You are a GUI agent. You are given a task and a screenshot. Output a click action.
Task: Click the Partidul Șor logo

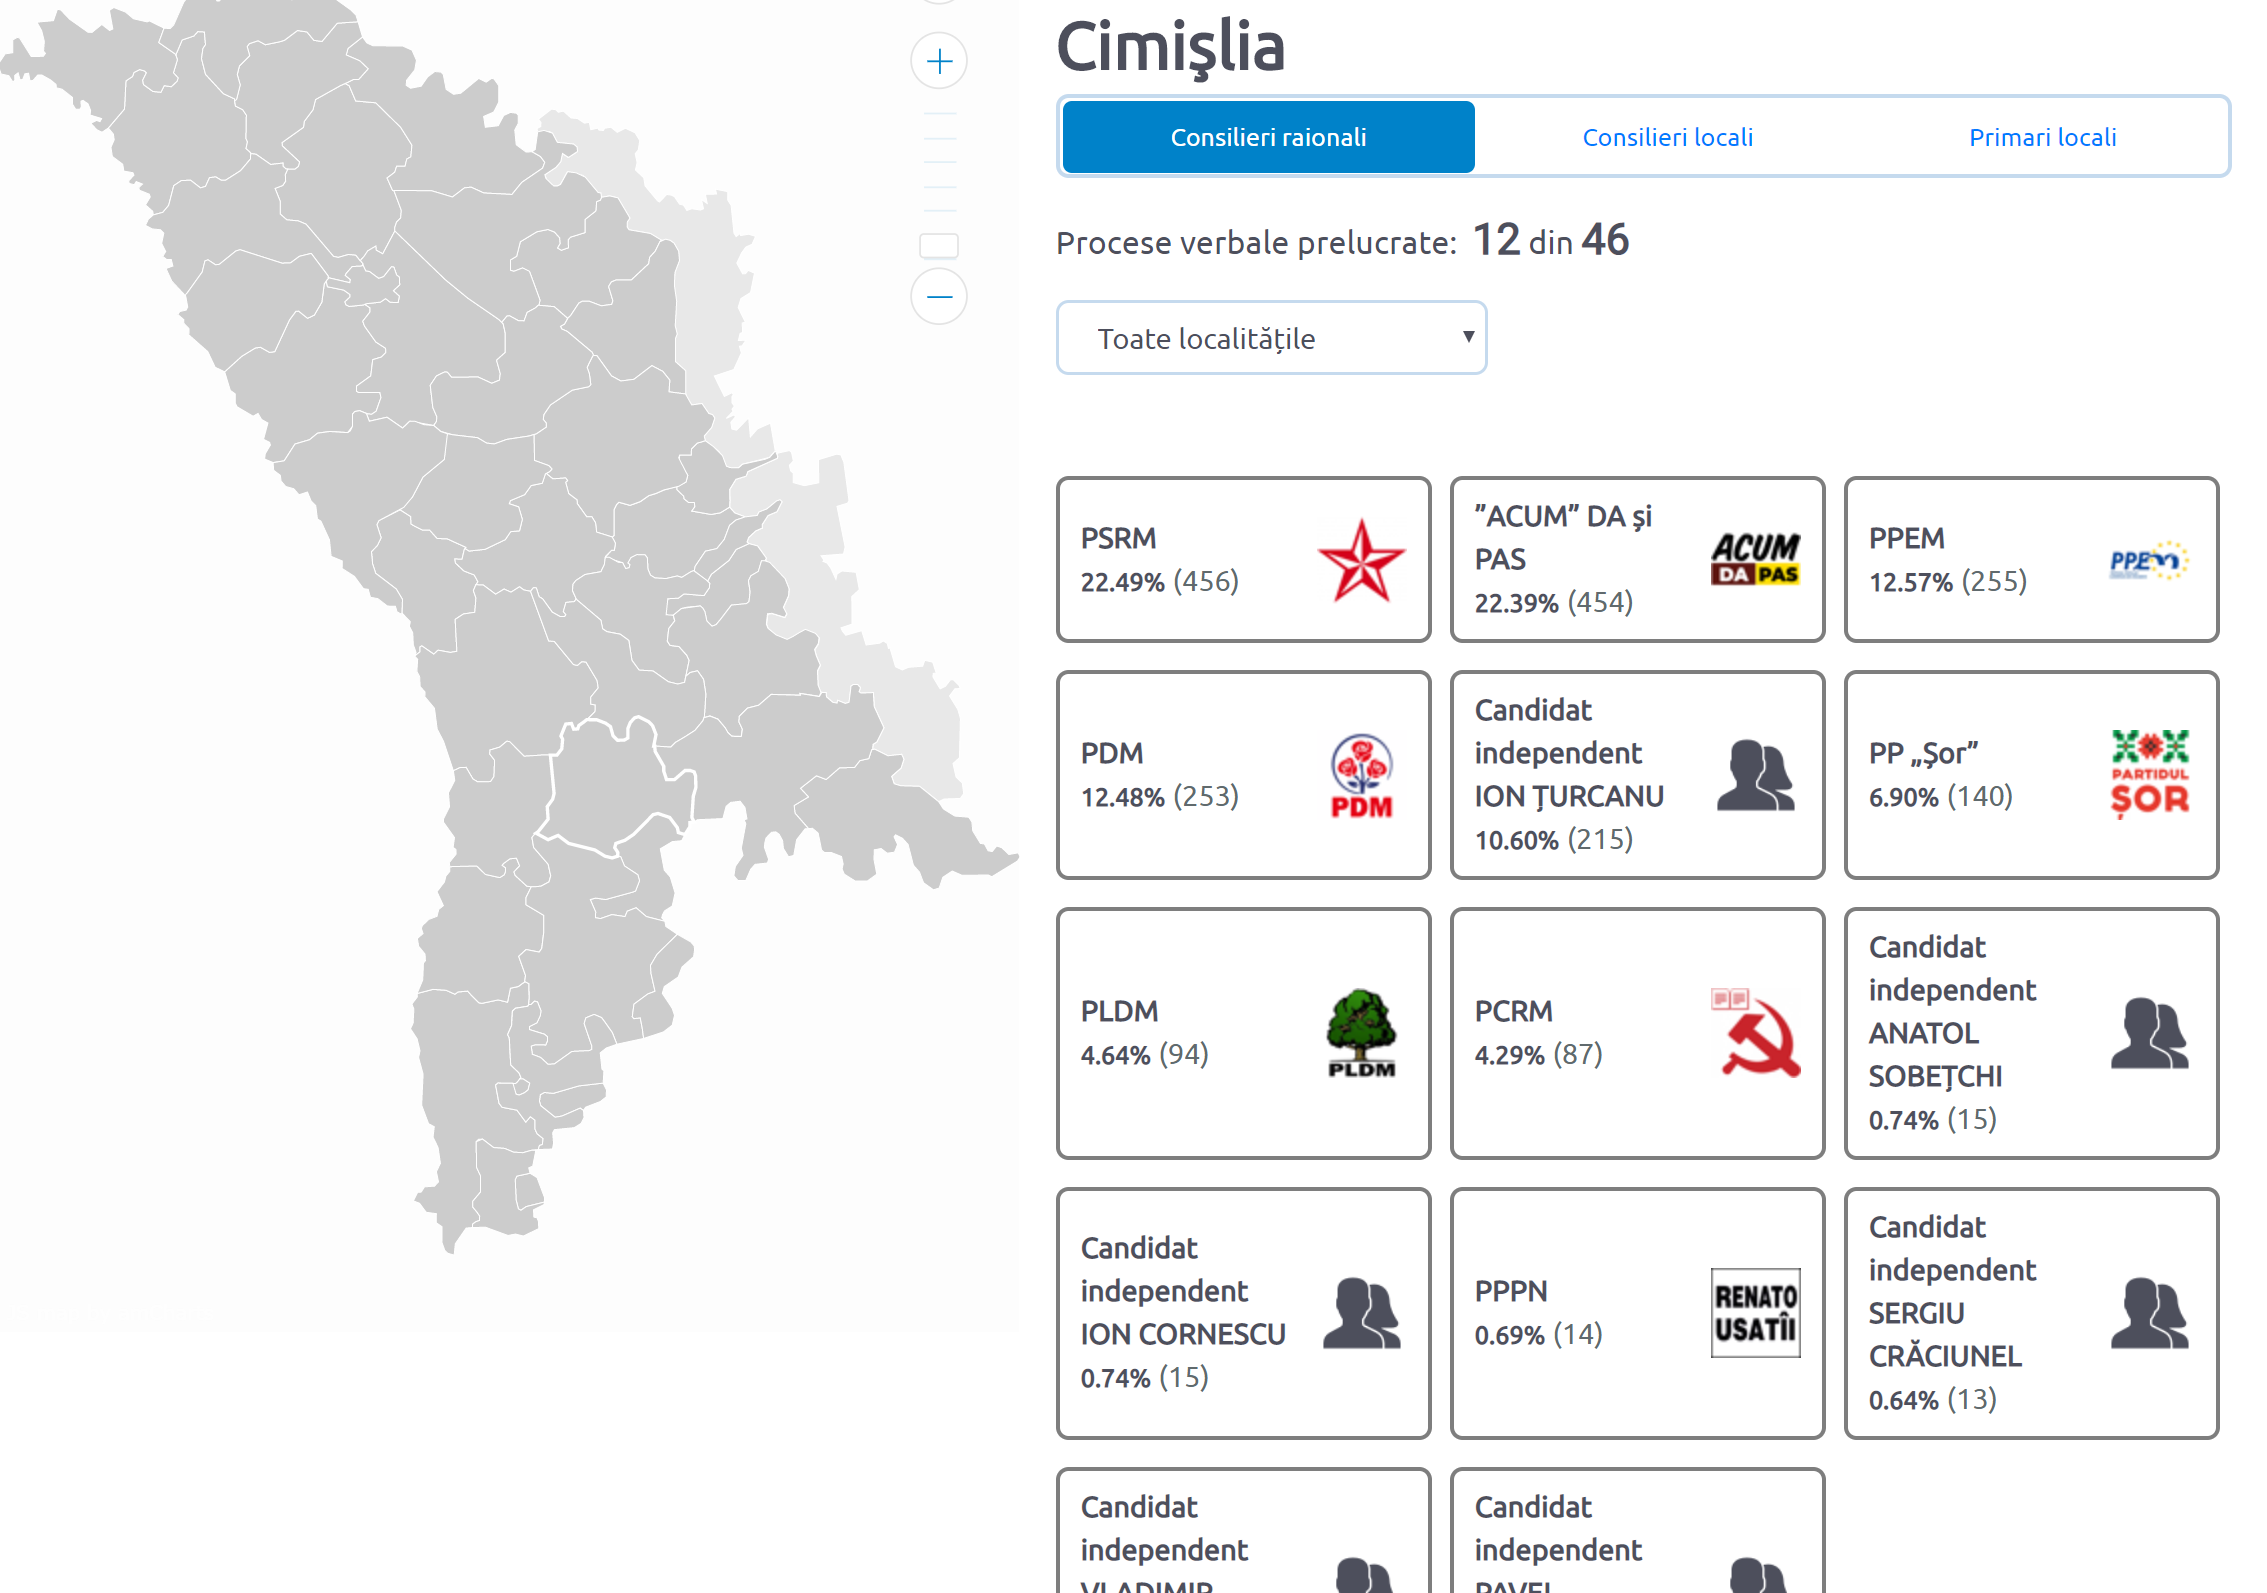pos(2149,774)
